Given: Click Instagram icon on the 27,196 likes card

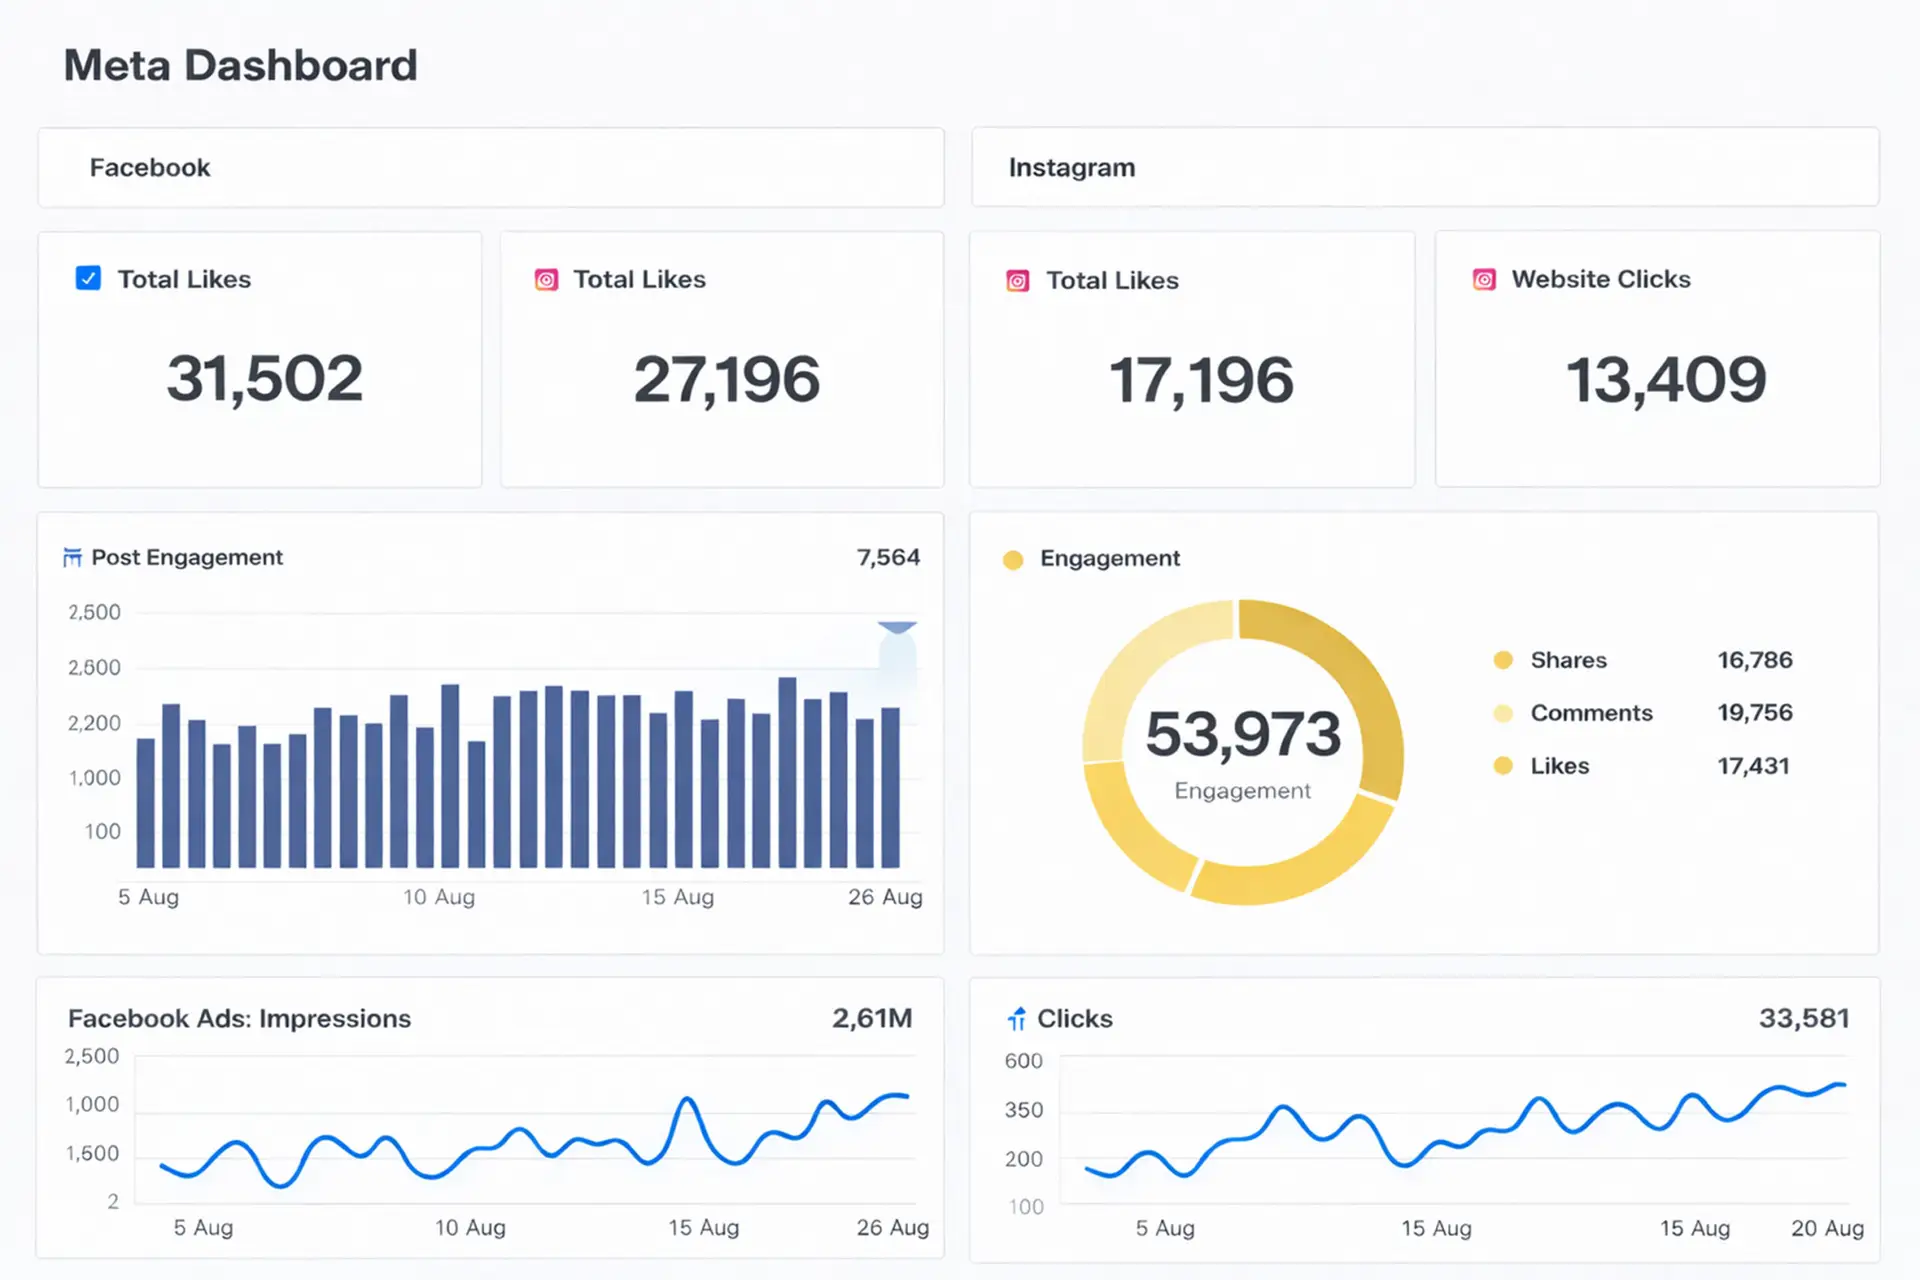Looking at the screenshot, I should tap(546, 280).
